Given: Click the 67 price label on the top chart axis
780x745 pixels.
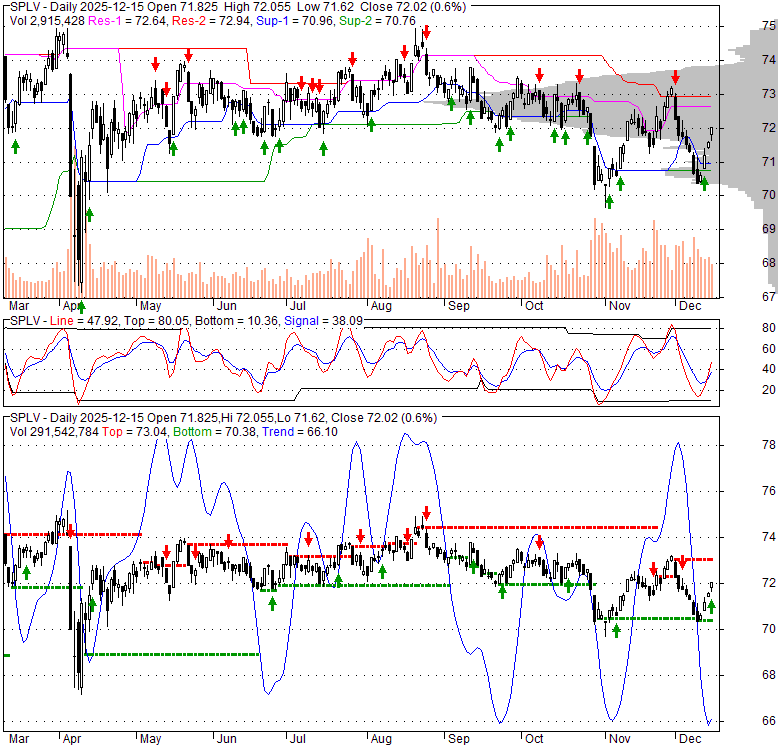Looking at the screenshot, I should (x=769, y=297).
